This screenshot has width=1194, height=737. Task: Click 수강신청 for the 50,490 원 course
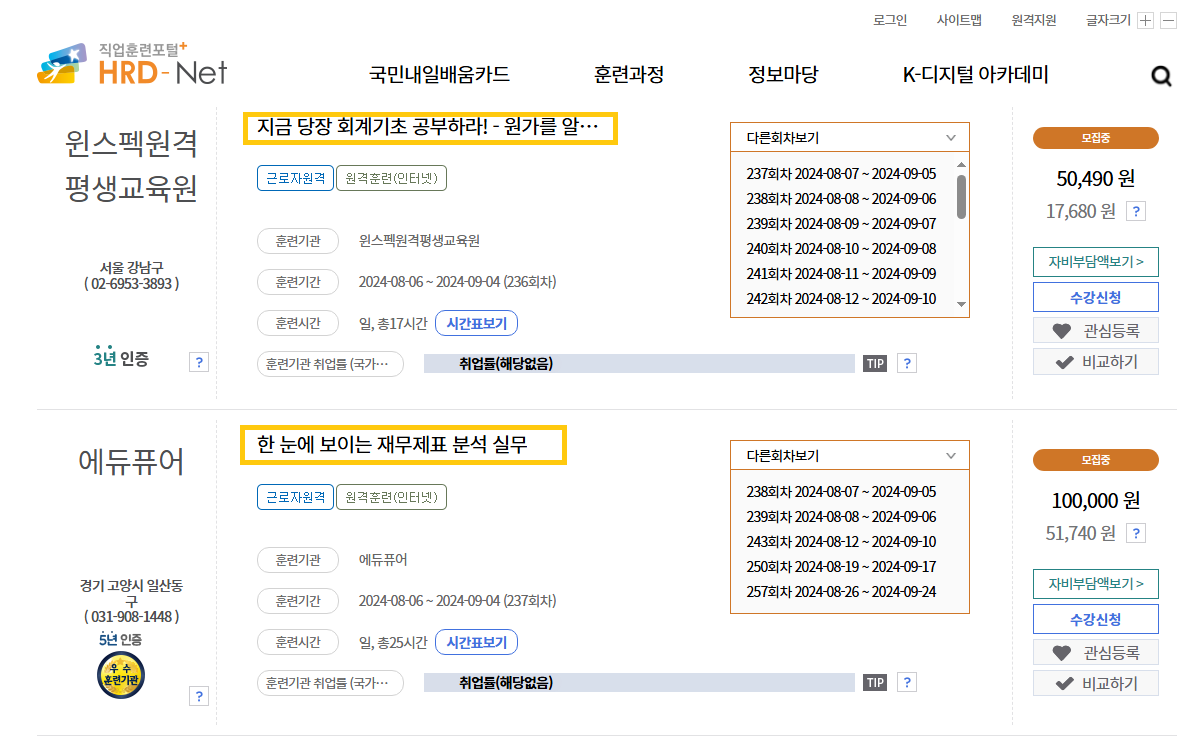pyautogui.click(x=1095, y=298)
